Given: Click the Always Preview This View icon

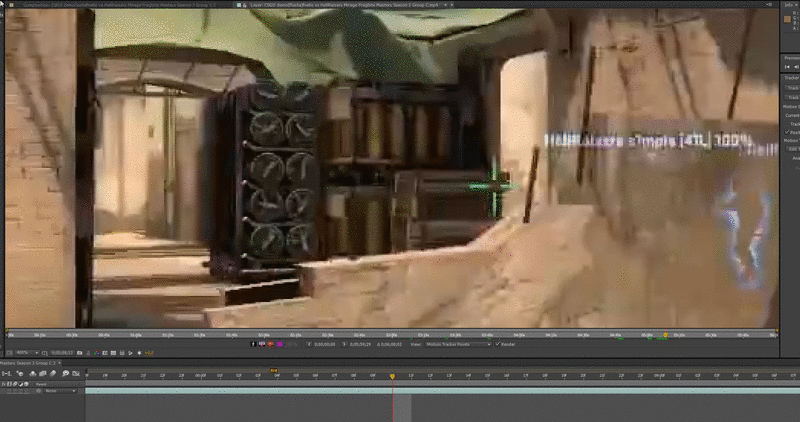Looking at the screenshot, I should pyautogui.click(x=10, y=353).
